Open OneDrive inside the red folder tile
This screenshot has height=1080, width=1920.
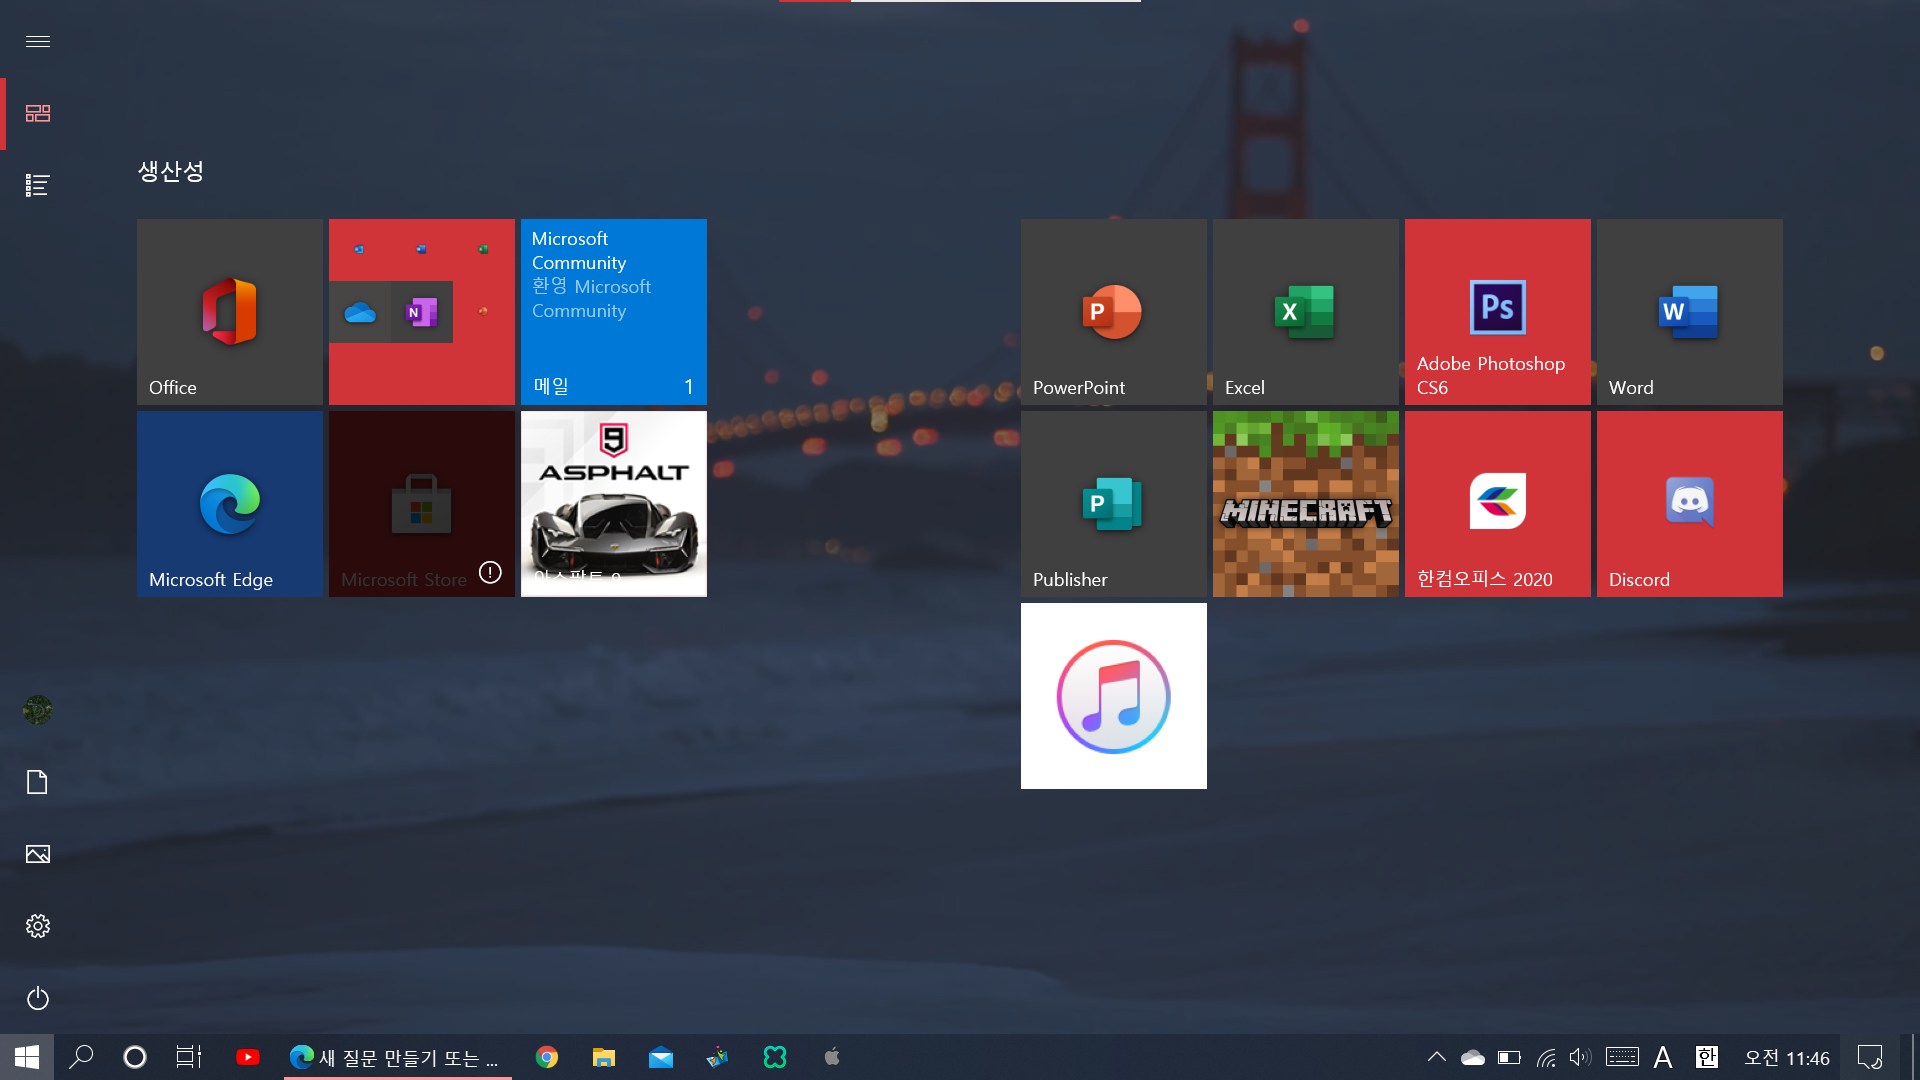pyautogui.click(x=360, y=312)
